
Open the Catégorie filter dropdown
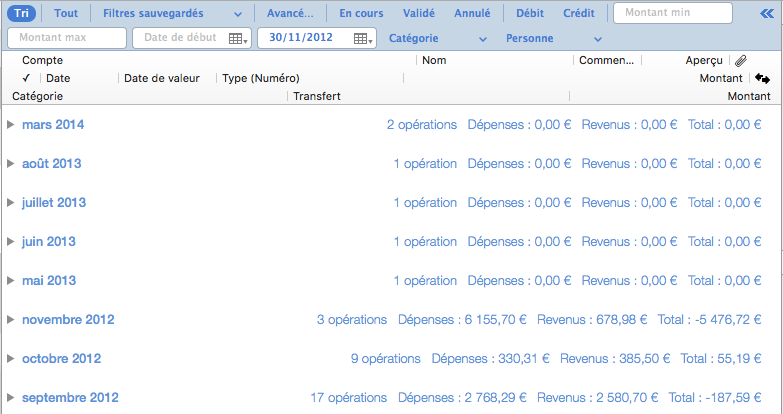coord(436,38)
